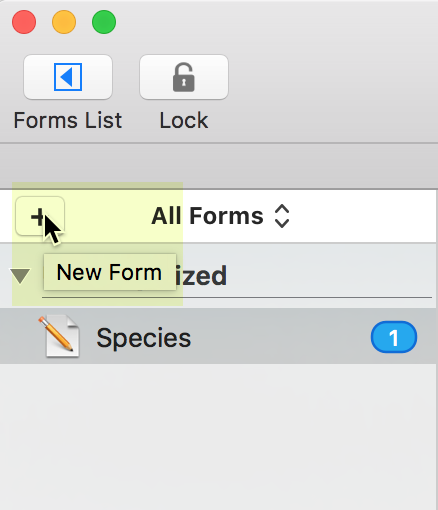This screenshot has width=438, height=510.
Task: Open the All Forms category dropdown
Action: [220, 216]
